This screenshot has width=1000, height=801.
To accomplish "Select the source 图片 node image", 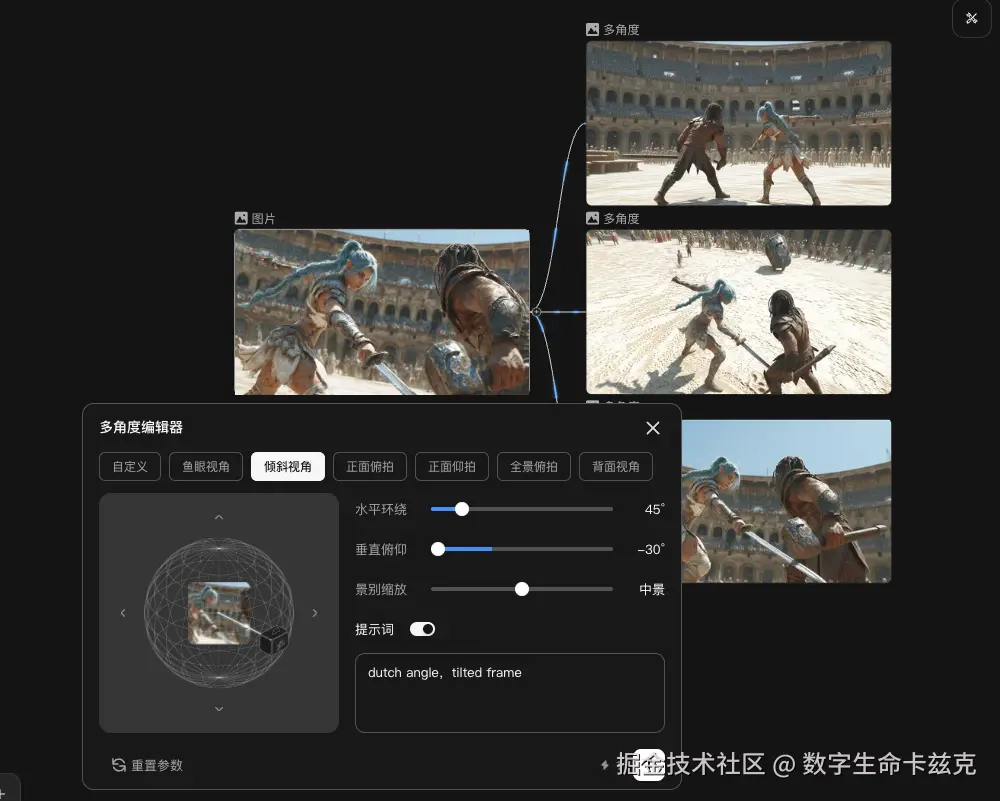I will tap(382, 312).
